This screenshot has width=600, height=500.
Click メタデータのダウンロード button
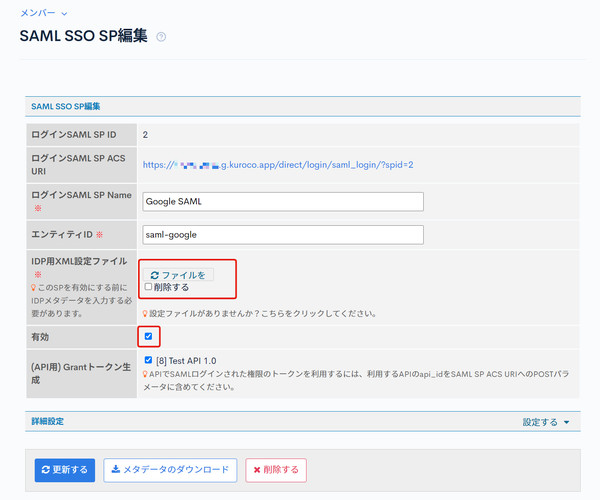coord(170,470)
